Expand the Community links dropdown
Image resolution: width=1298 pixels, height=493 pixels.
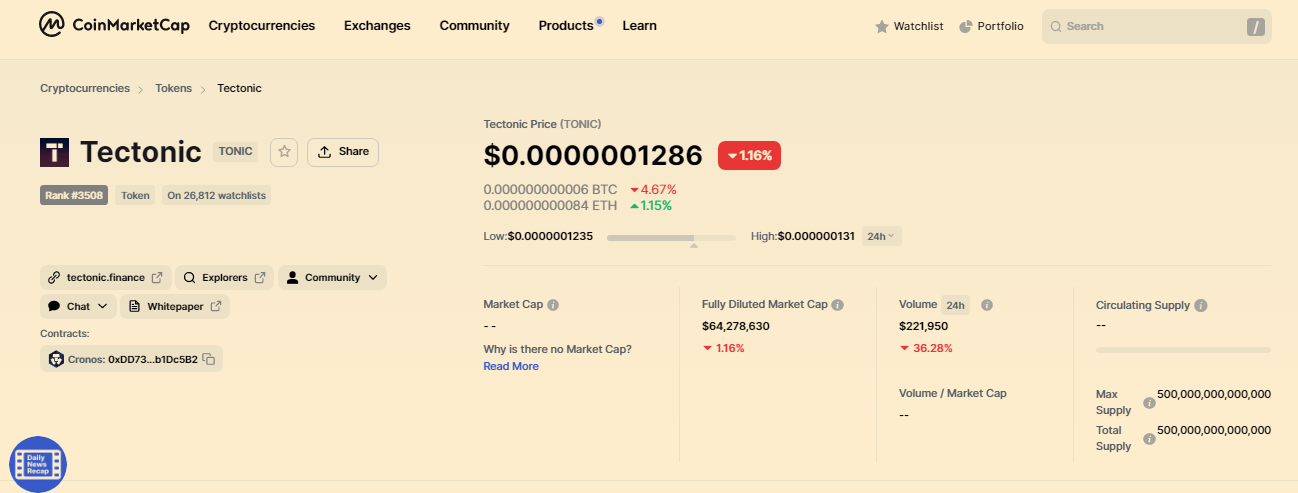[x=332, y=277]
